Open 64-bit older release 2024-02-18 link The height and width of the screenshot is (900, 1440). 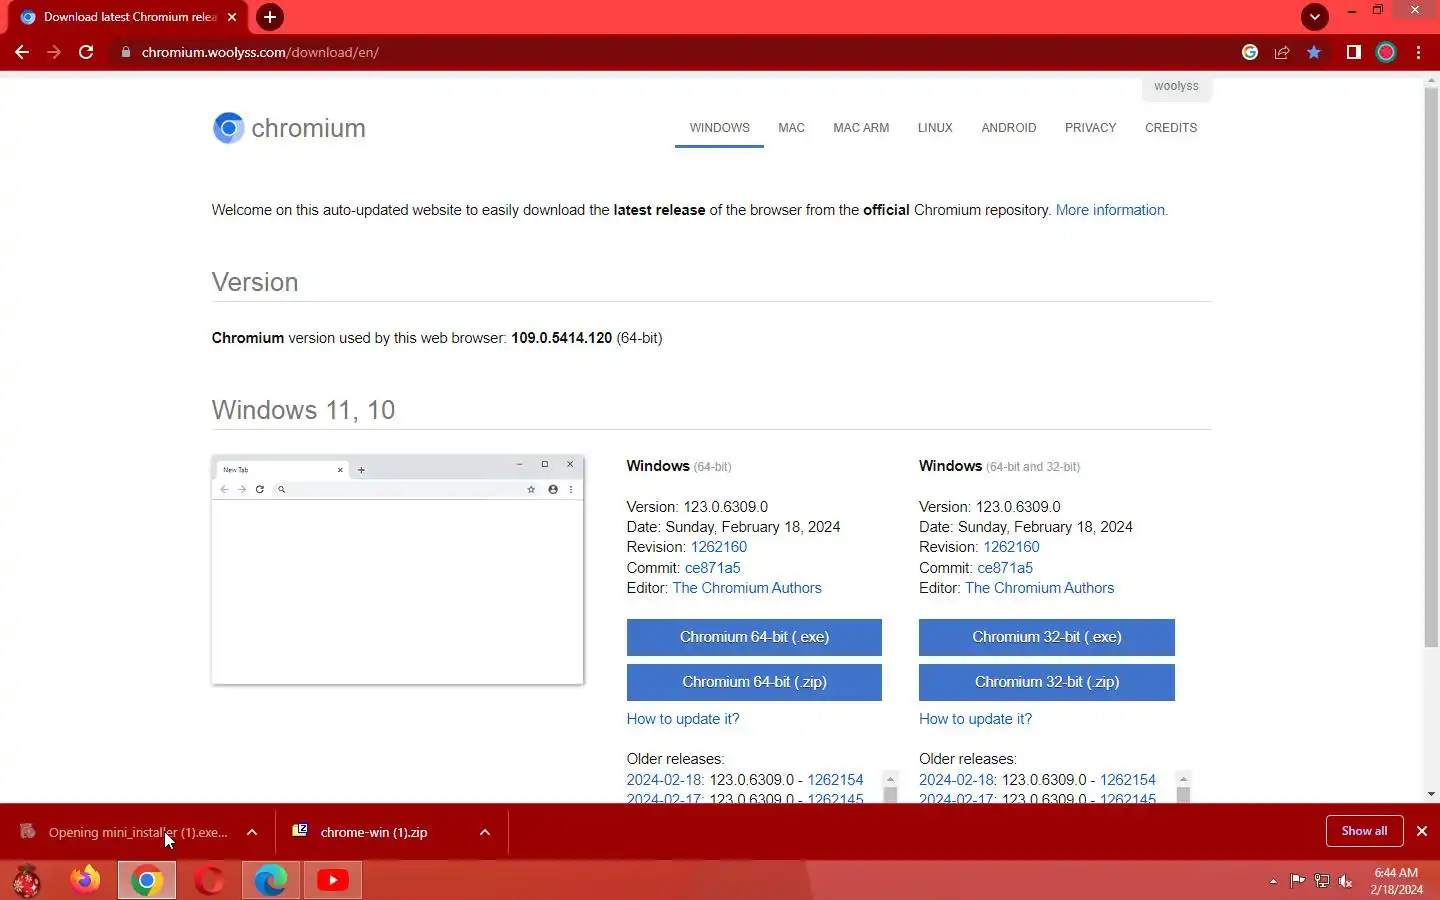coord(665,780)
